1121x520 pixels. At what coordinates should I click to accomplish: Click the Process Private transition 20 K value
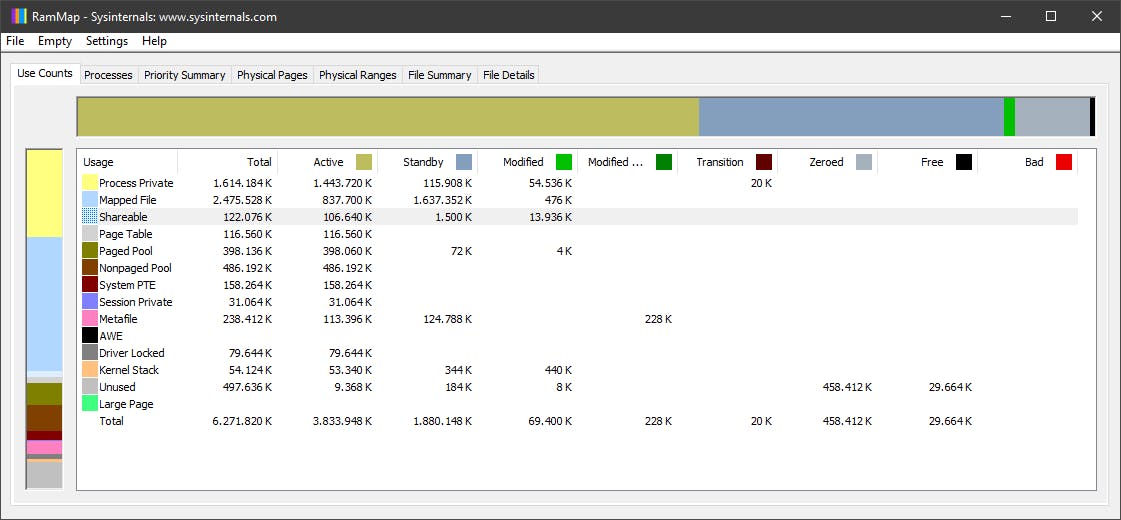tap(761, 183)
